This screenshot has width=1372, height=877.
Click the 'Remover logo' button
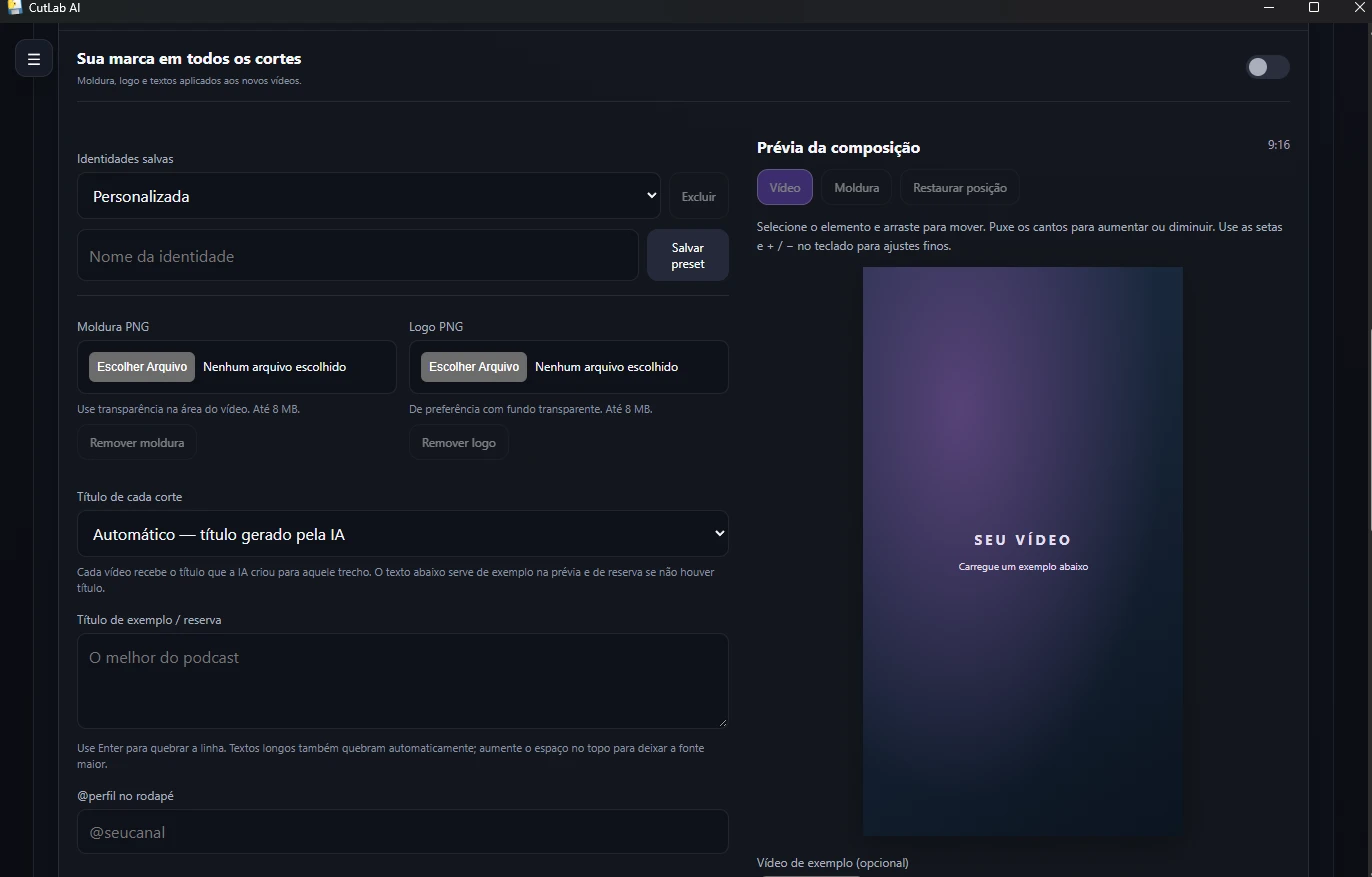tap(459, 442)
